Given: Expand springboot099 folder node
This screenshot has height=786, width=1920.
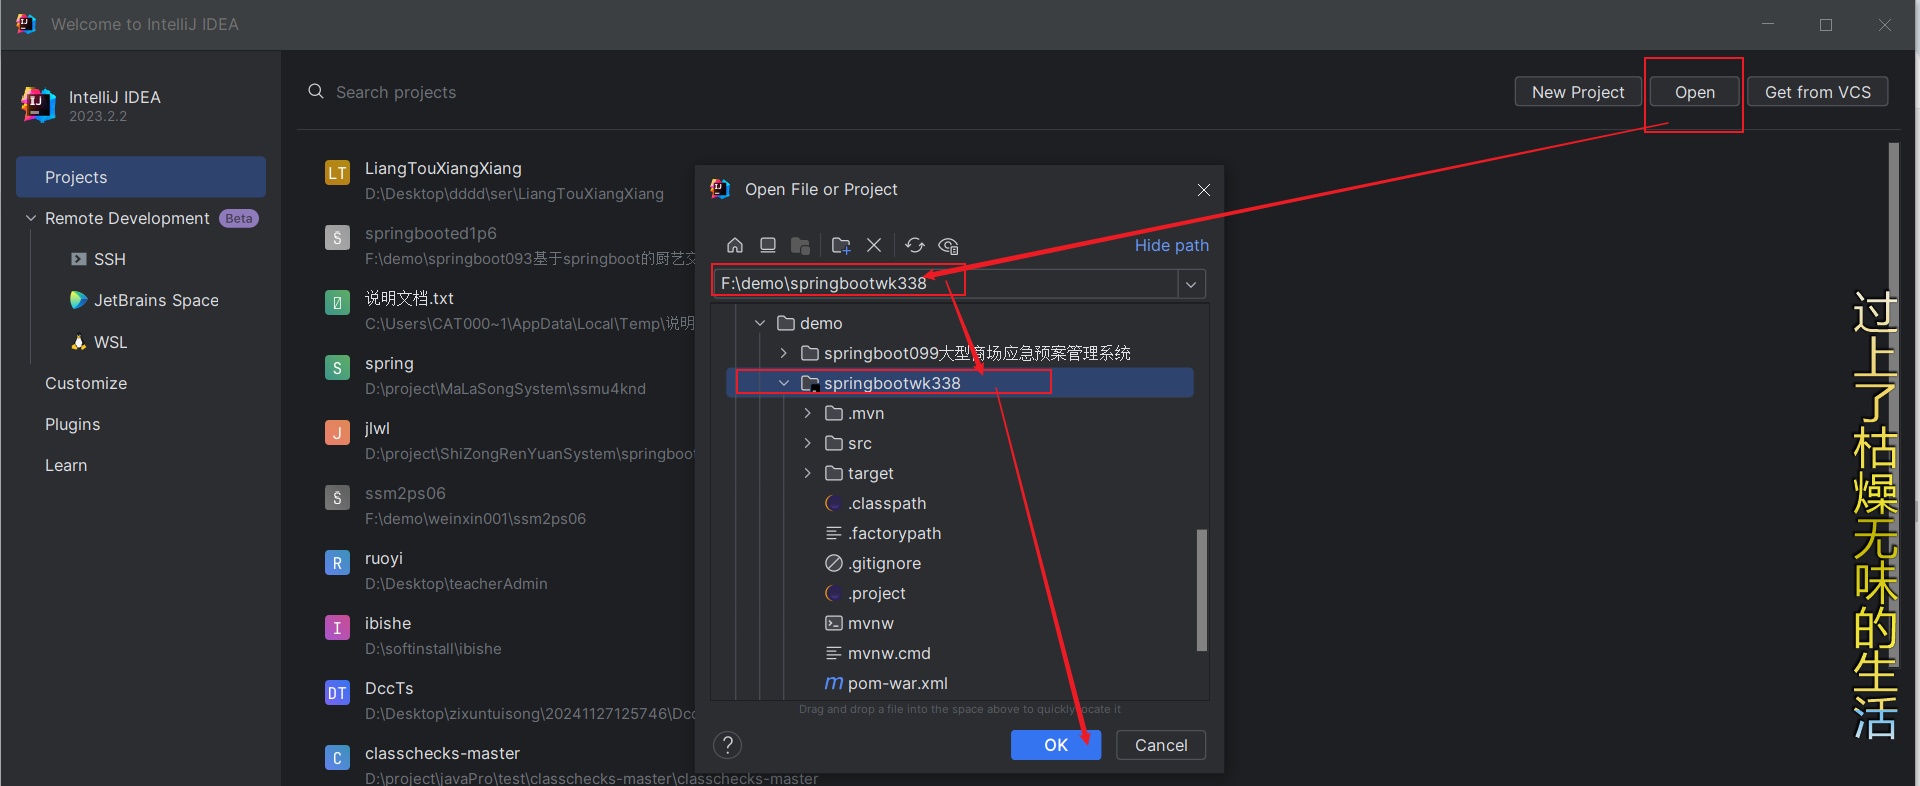Looking at the screenshot, I should click(784, 353).
